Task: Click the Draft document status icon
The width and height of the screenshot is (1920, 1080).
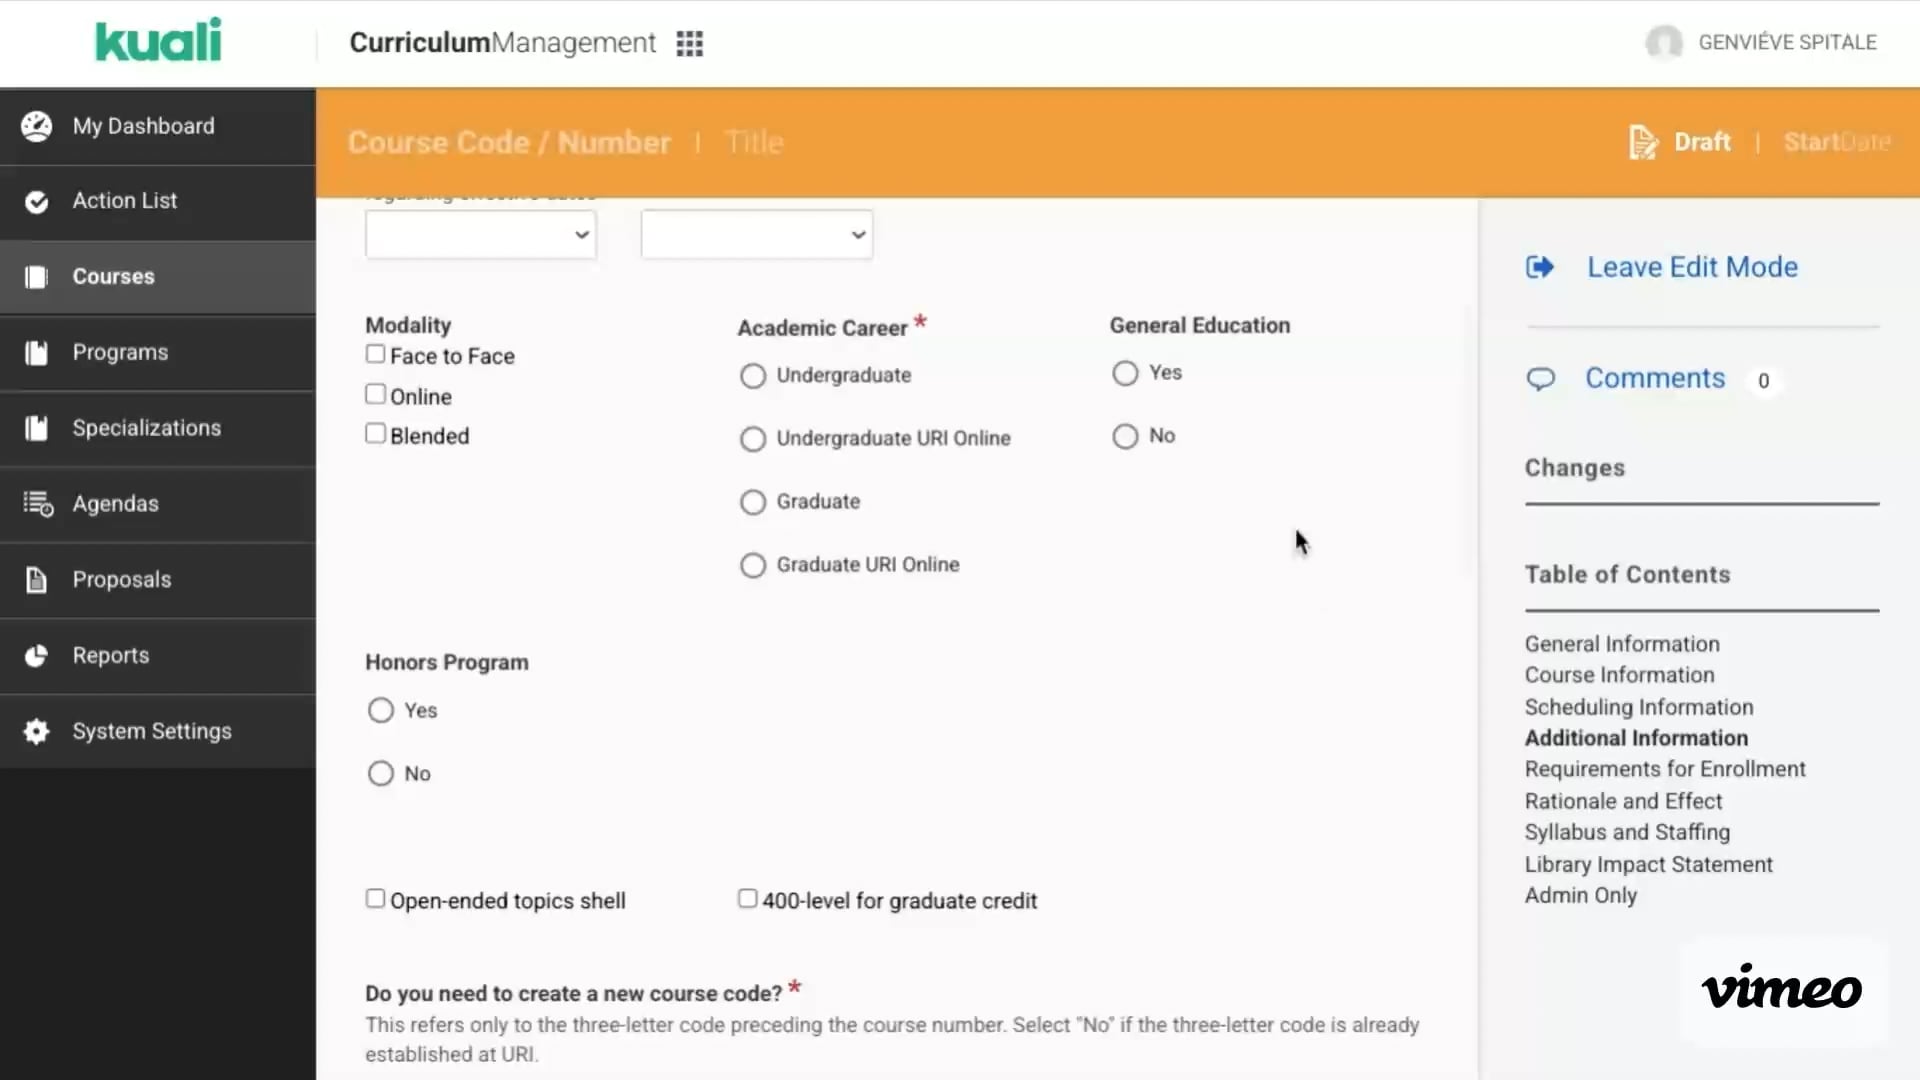Action: (1642, 142)
